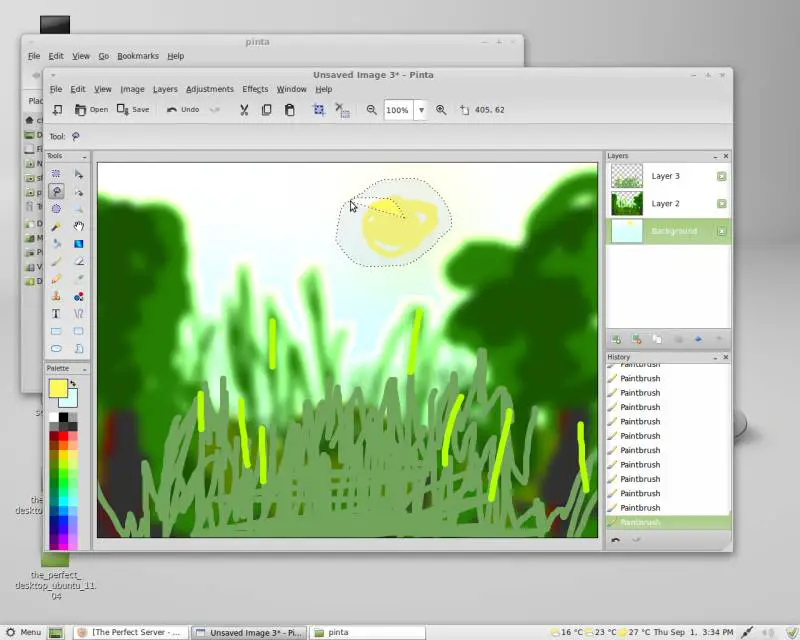Click Crop to Selection toolbar icon
Viewport: 800px width, 640px height.
(319, 110)
